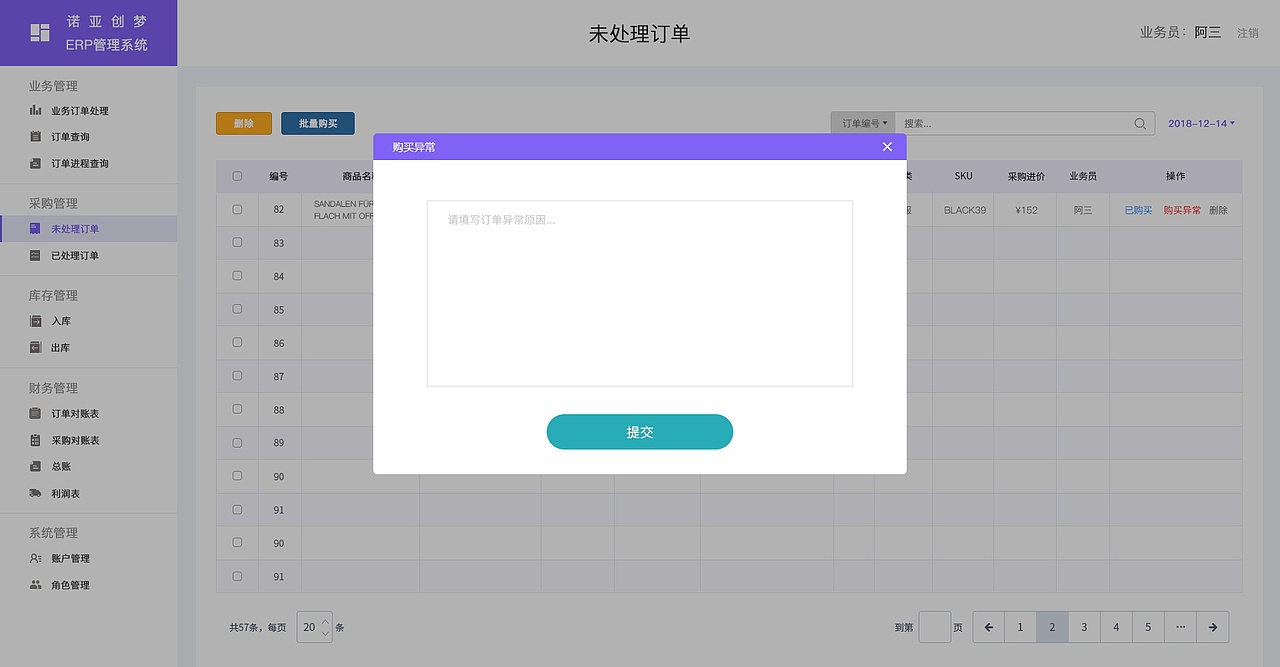This screenshot has width=1280, height=667.
Task: Open 订单查询 via its sidebar icon
Action: point(37,136)
